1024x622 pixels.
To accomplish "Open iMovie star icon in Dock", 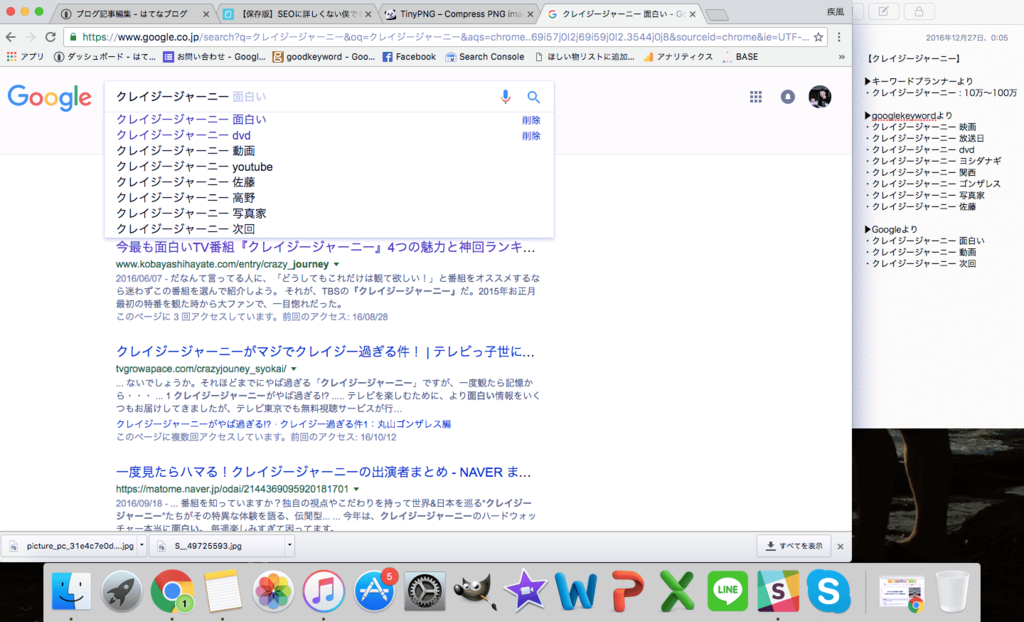I will [x=526, y=591].
